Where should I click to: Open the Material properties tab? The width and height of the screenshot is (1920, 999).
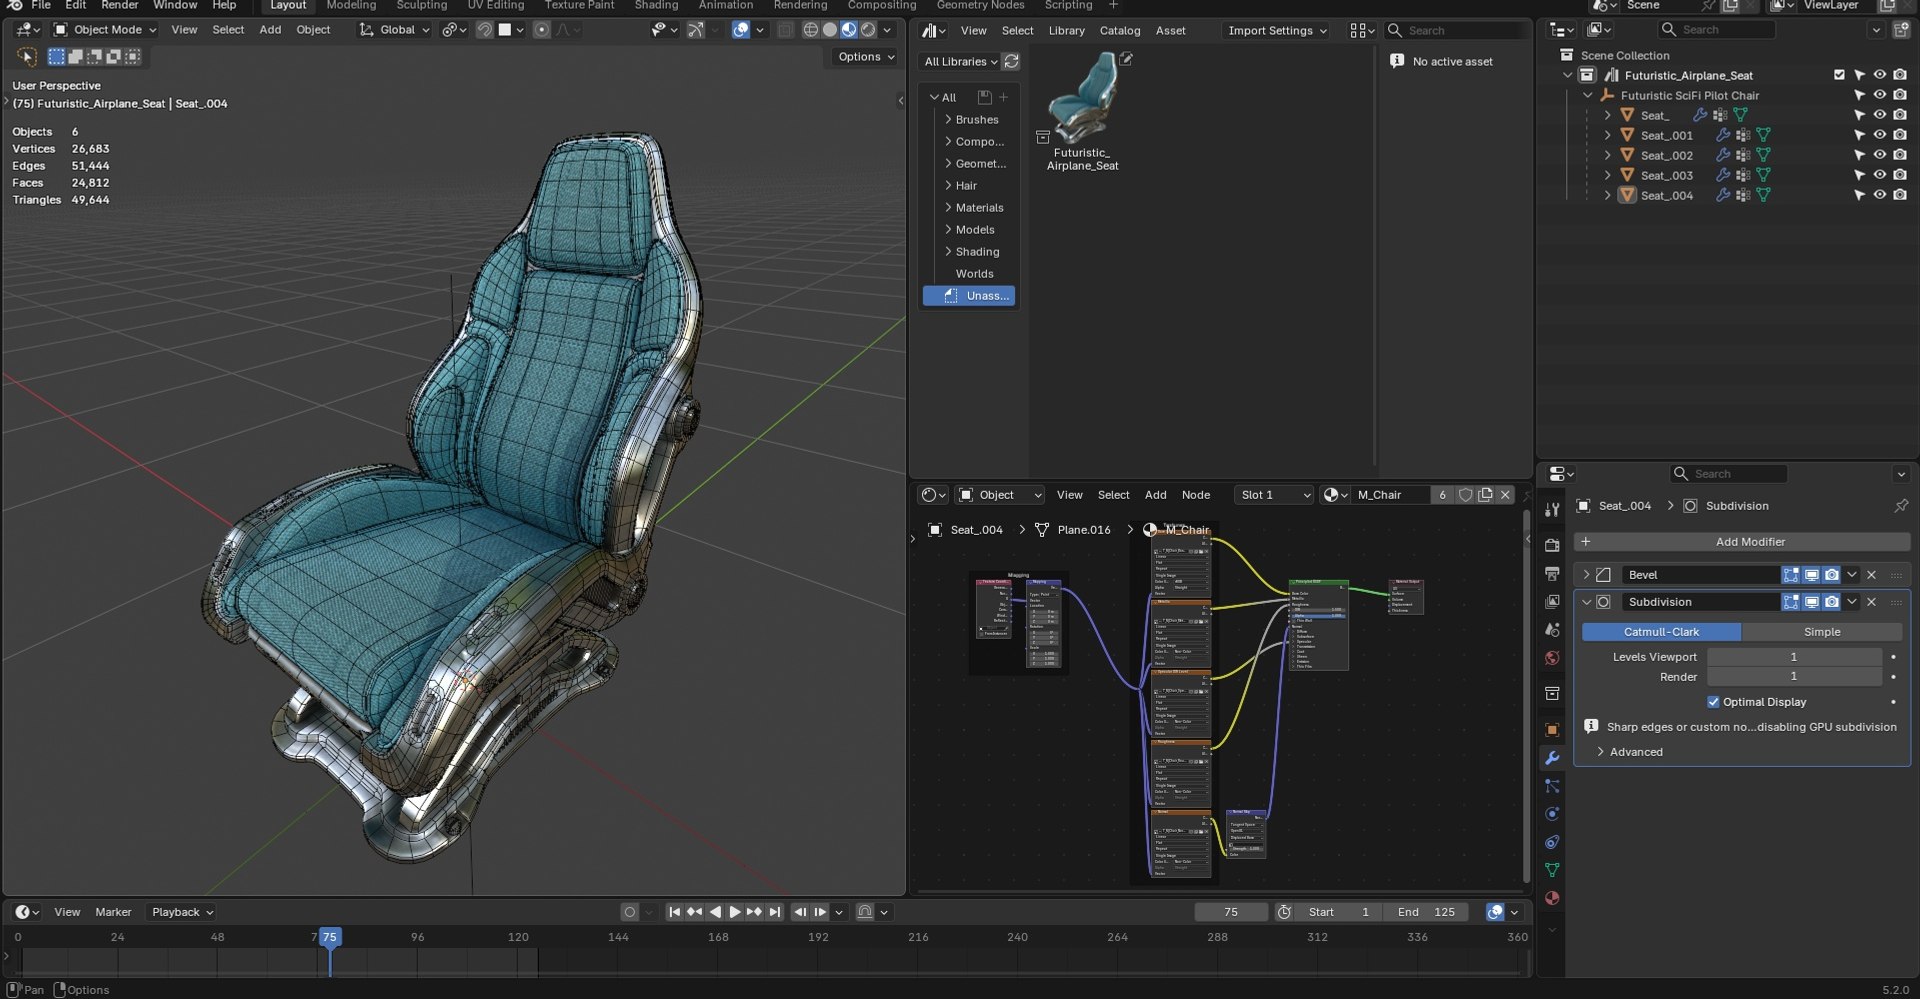(1552, 897)
